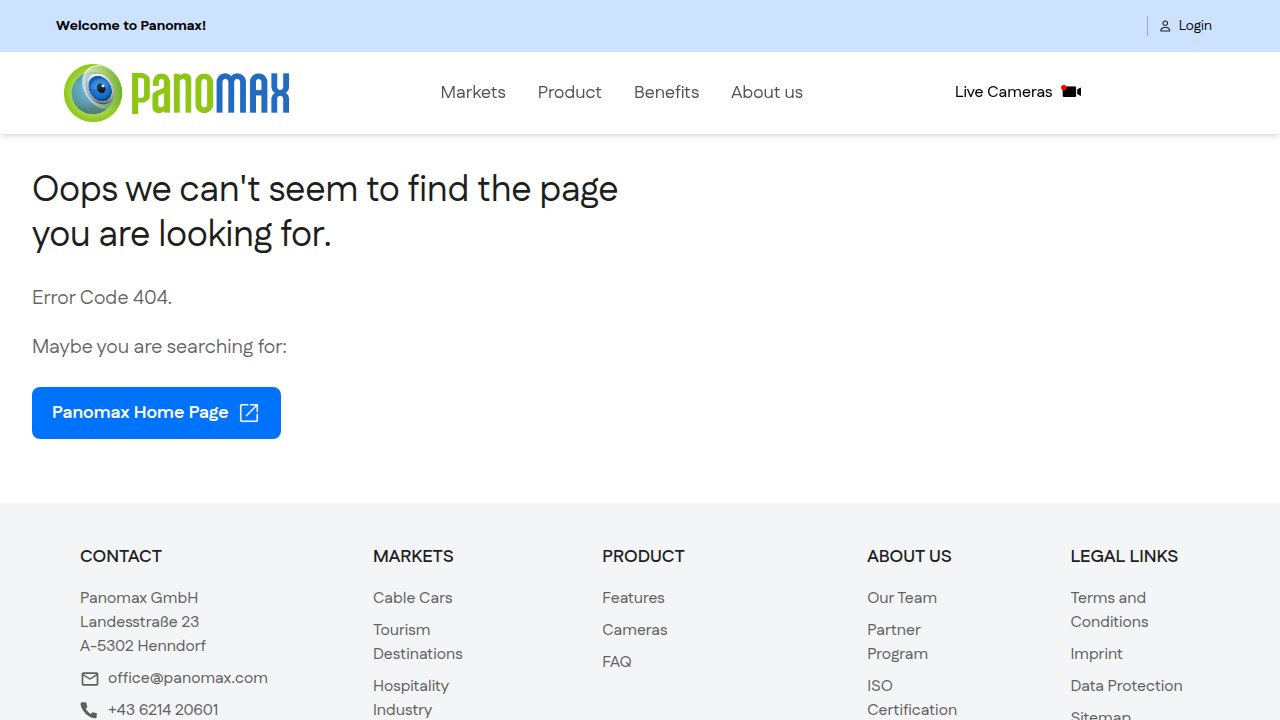
Task: Click the 'Error Code 404.' text
Action: (102, 297)
